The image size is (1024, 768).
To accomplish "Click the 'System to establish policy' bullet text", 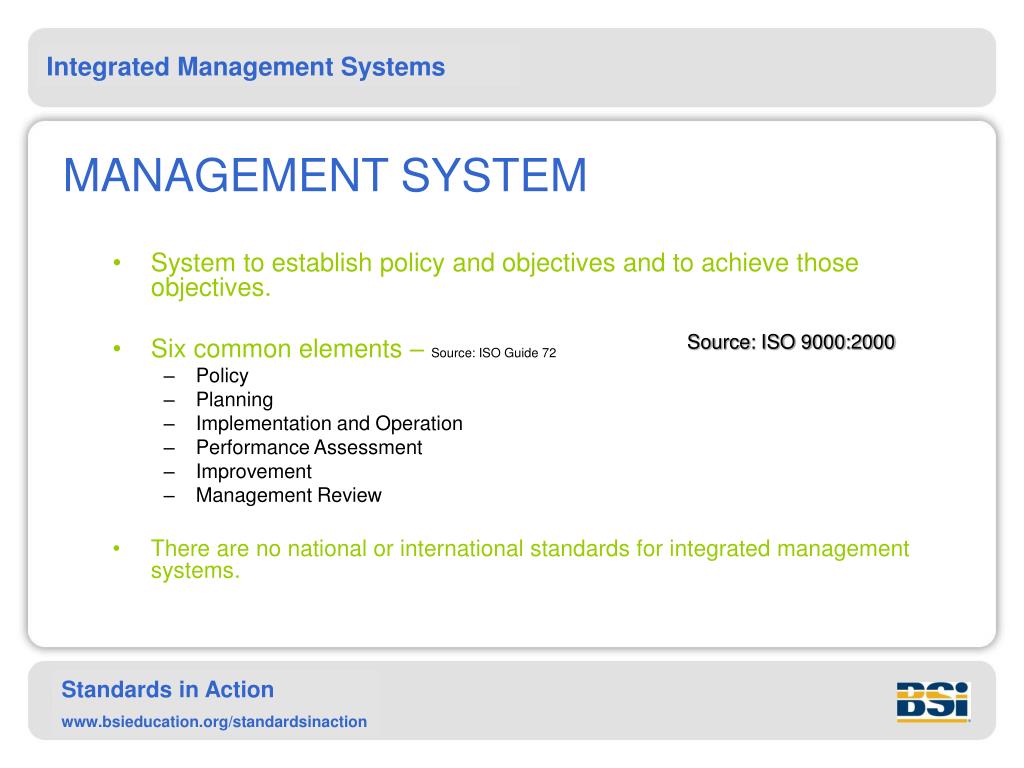I will point(505,275).
